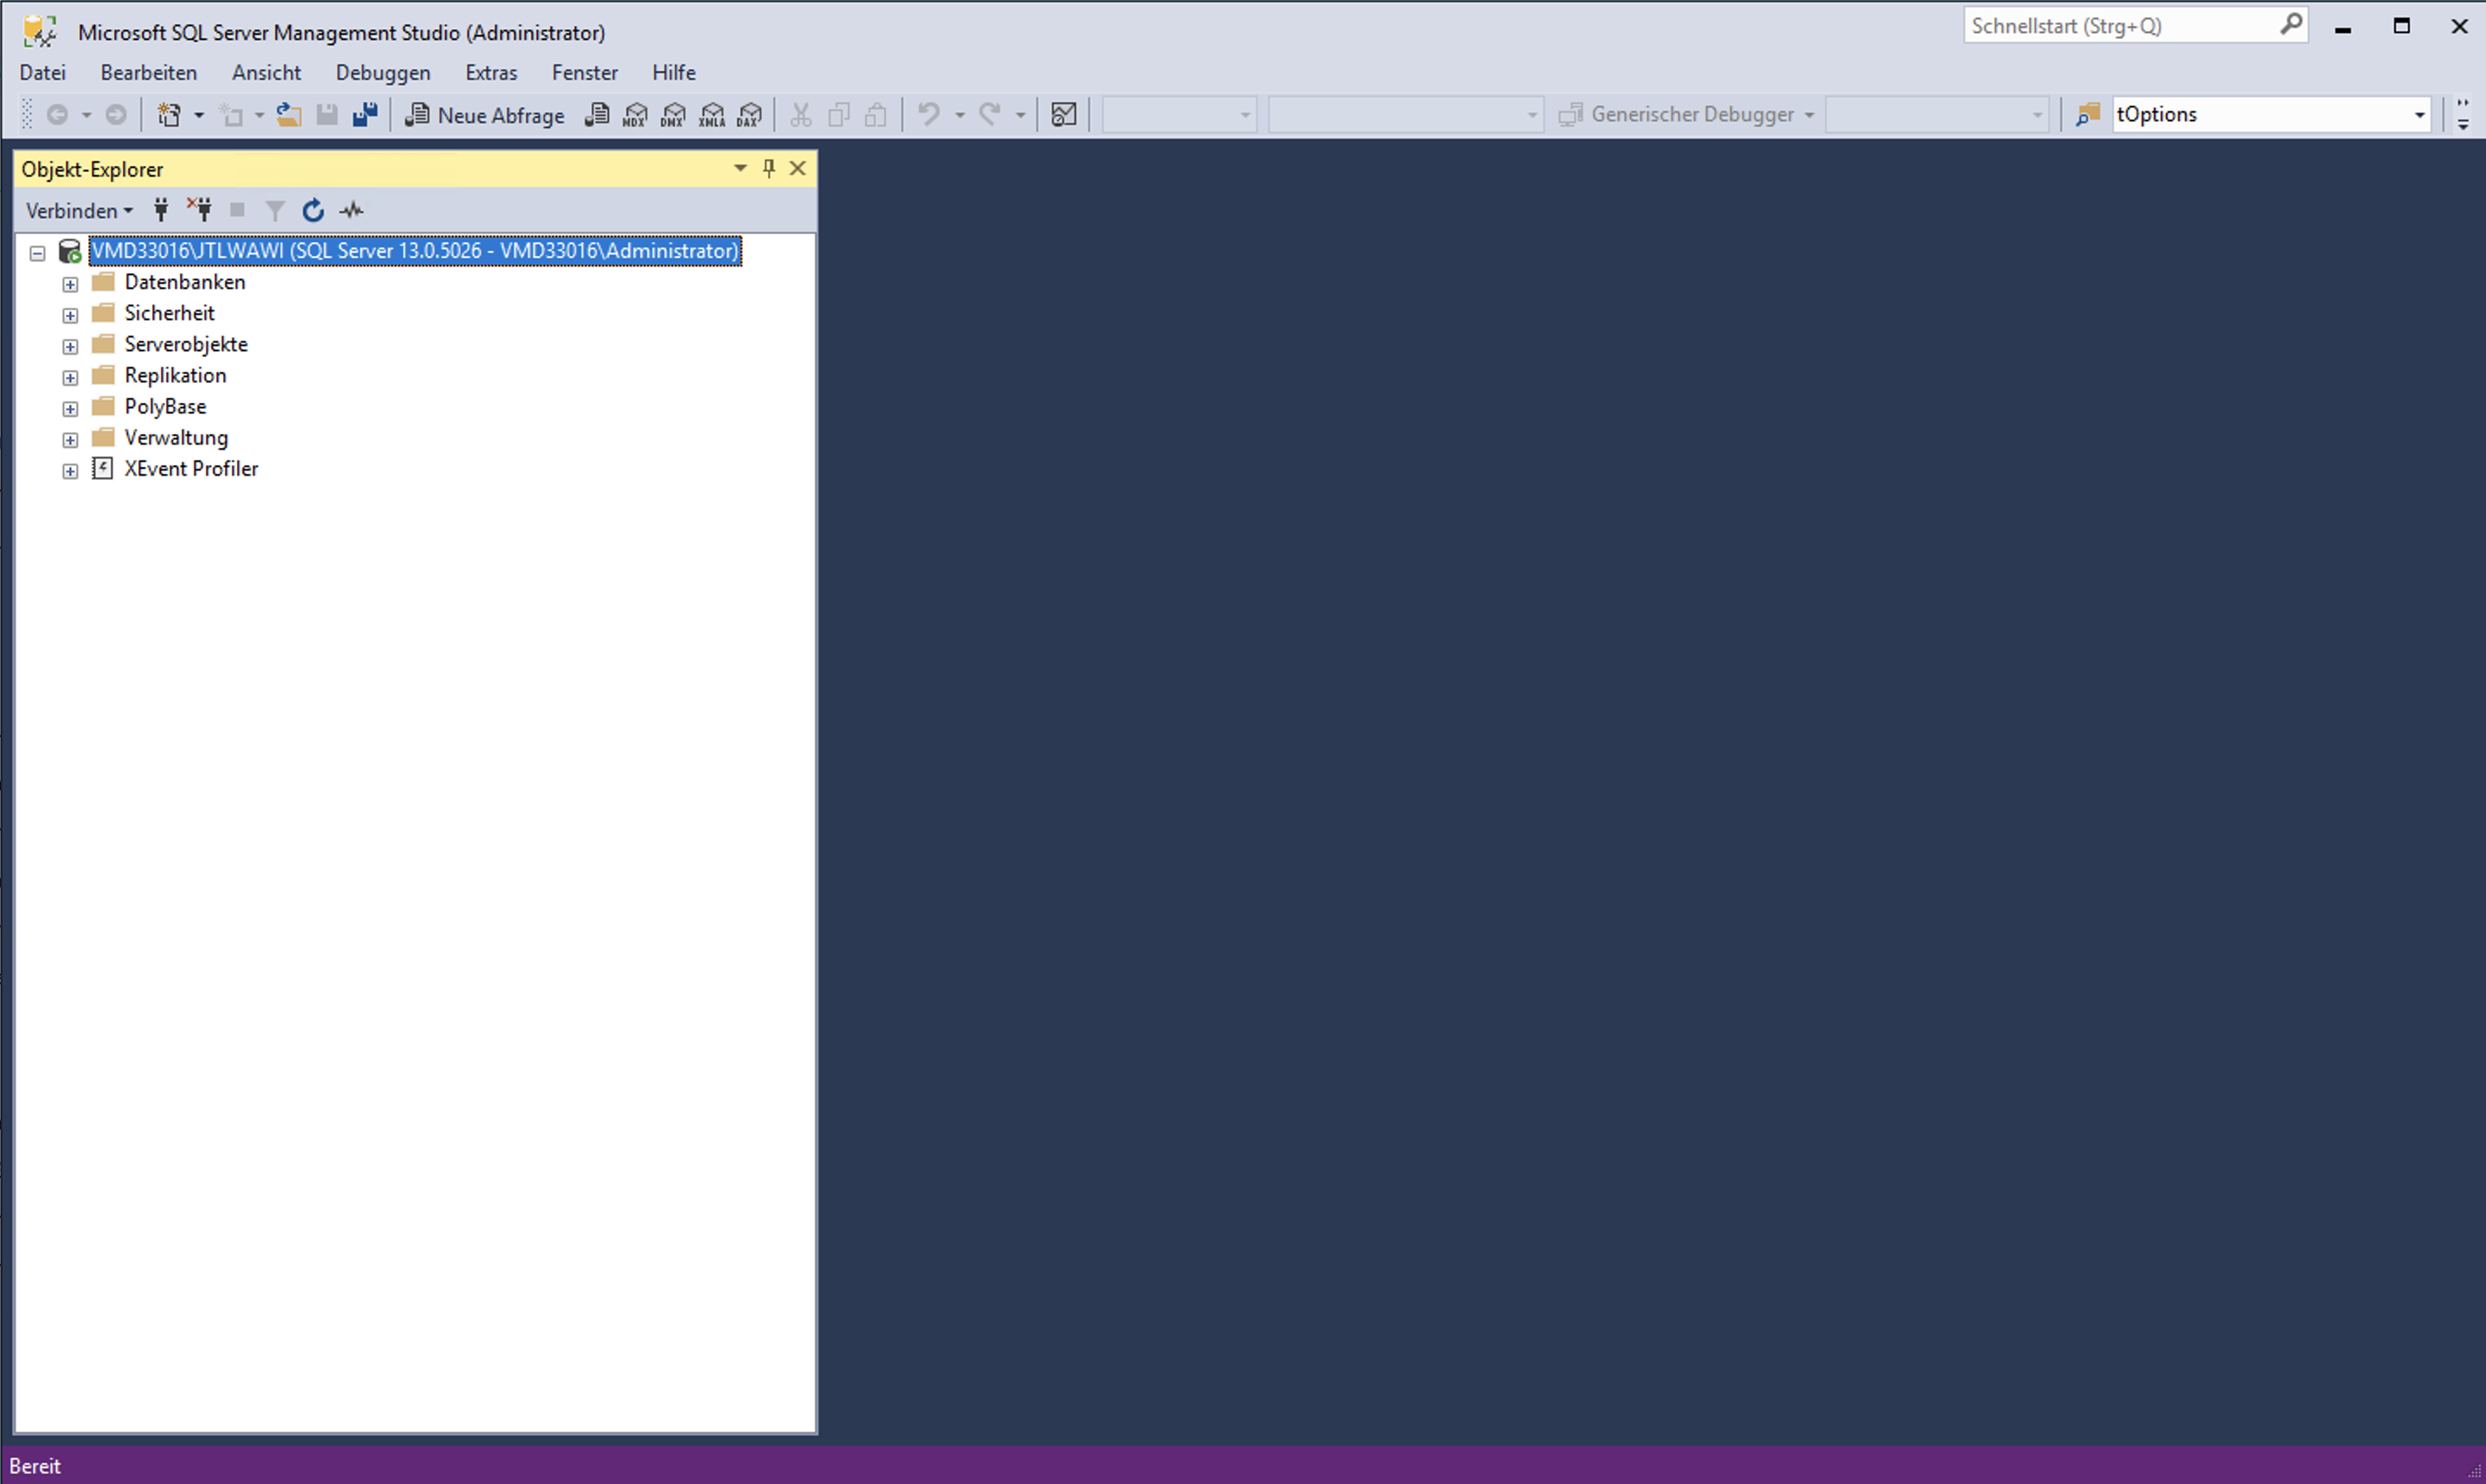Toggle the Objekt-Explorer auto-hide pin
The height and width of the screenshot is (1484, 2486).
pos(769,168)
